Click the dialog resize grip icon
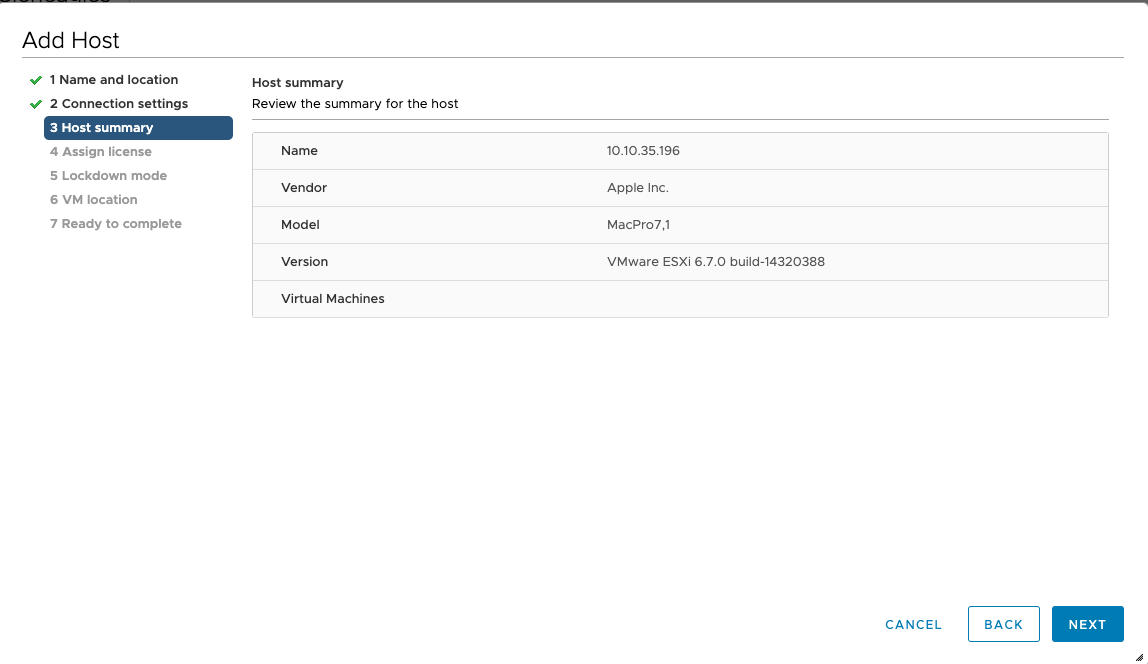 tap(1139, 657)
